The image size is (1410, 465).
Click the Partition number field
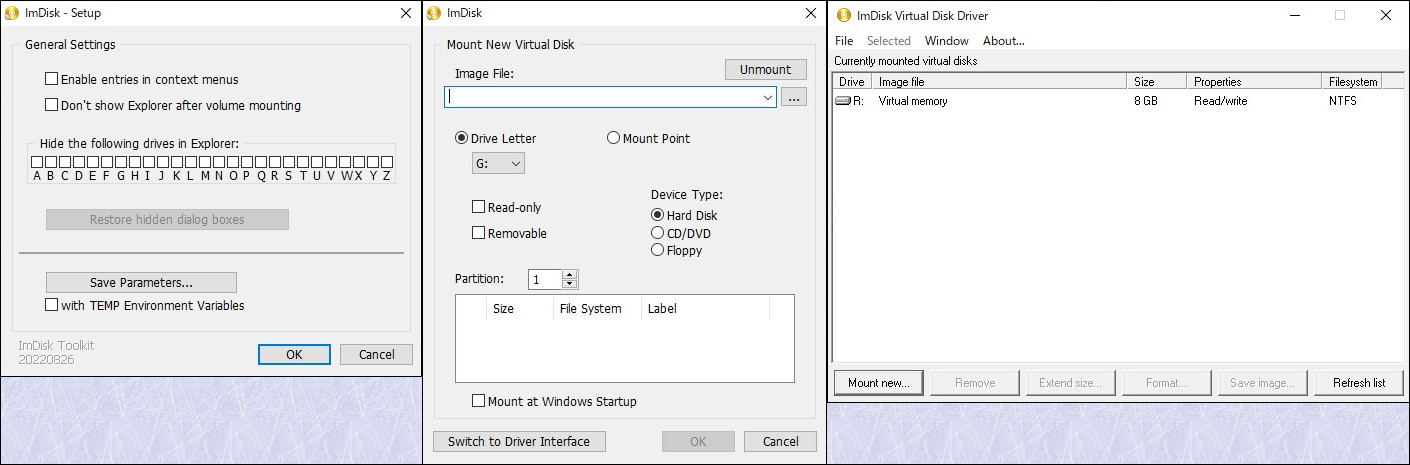point(545,280)
